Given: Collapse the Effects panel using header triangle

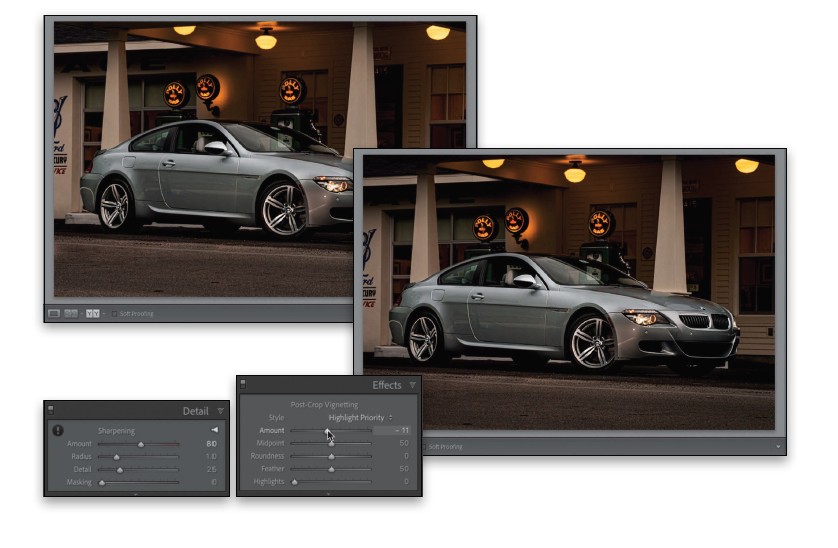Looking at the screenshot, I should tap(412, 385).
